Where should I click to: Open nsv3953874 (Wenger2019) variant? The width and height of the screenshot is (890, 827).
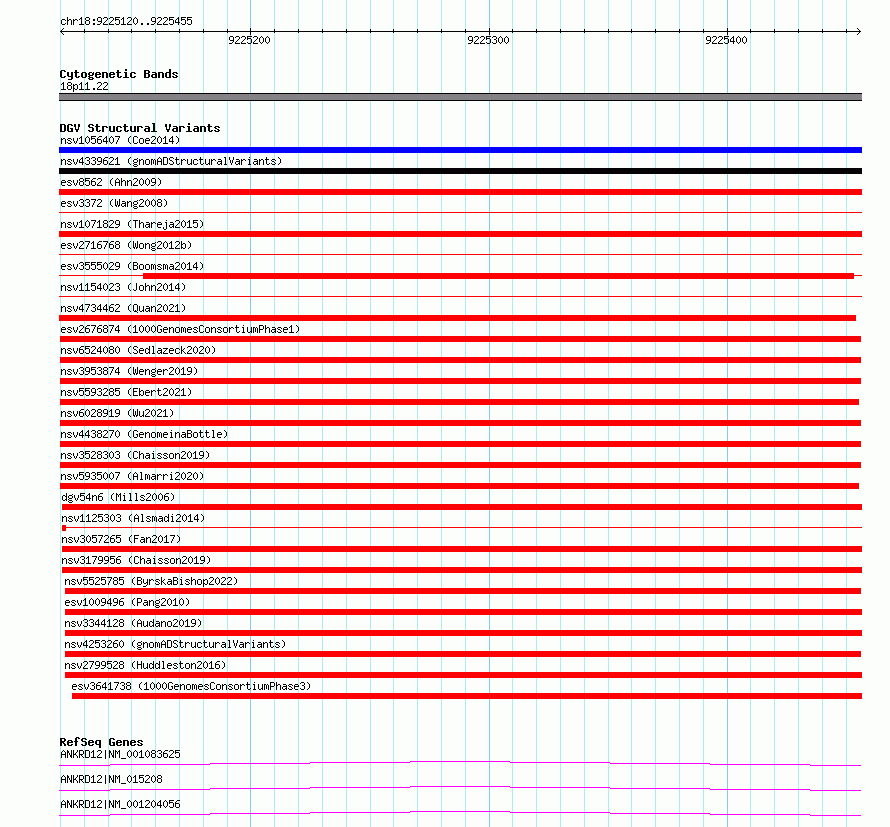coord(129,371)
